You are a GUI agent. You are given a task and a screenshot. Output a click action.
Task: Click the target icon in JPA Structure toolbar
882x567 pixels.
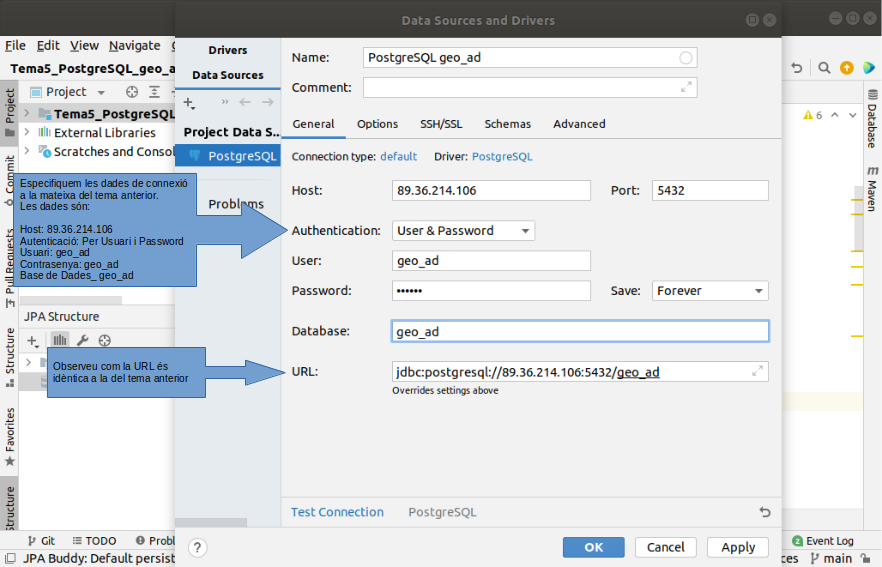click(105, 340)
